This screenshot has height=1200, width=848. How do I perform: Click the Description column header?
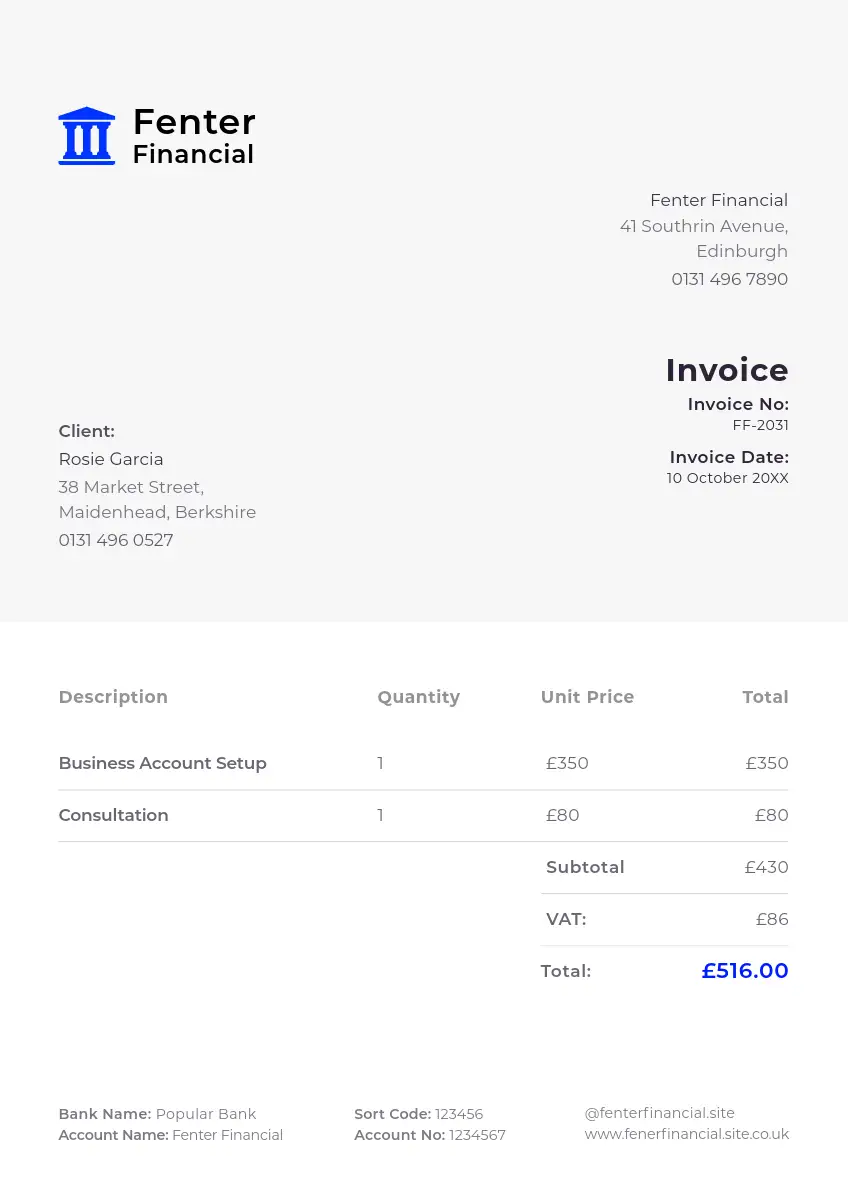point(113,697)
